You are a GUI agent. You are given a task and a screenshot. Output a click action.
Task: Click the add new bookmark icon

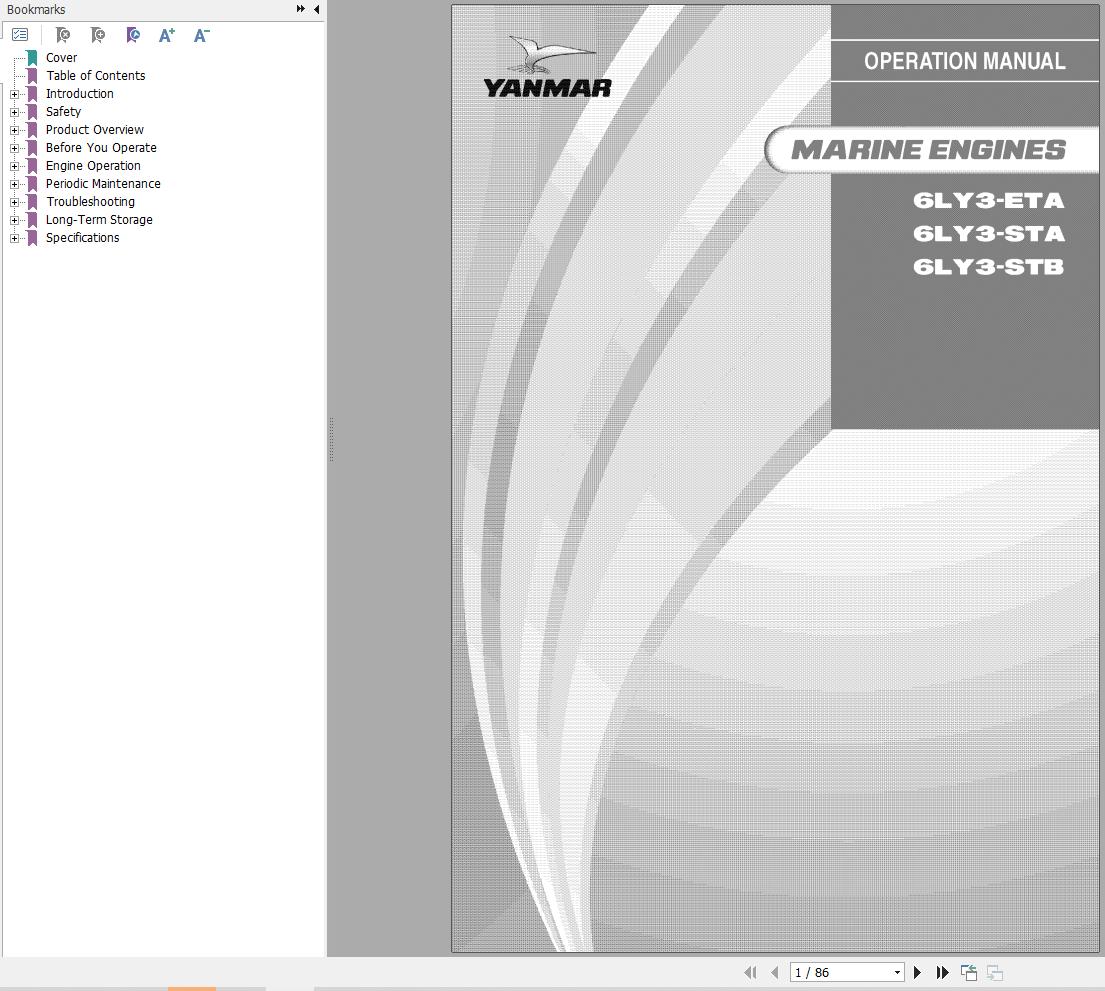tap(97, 35)
